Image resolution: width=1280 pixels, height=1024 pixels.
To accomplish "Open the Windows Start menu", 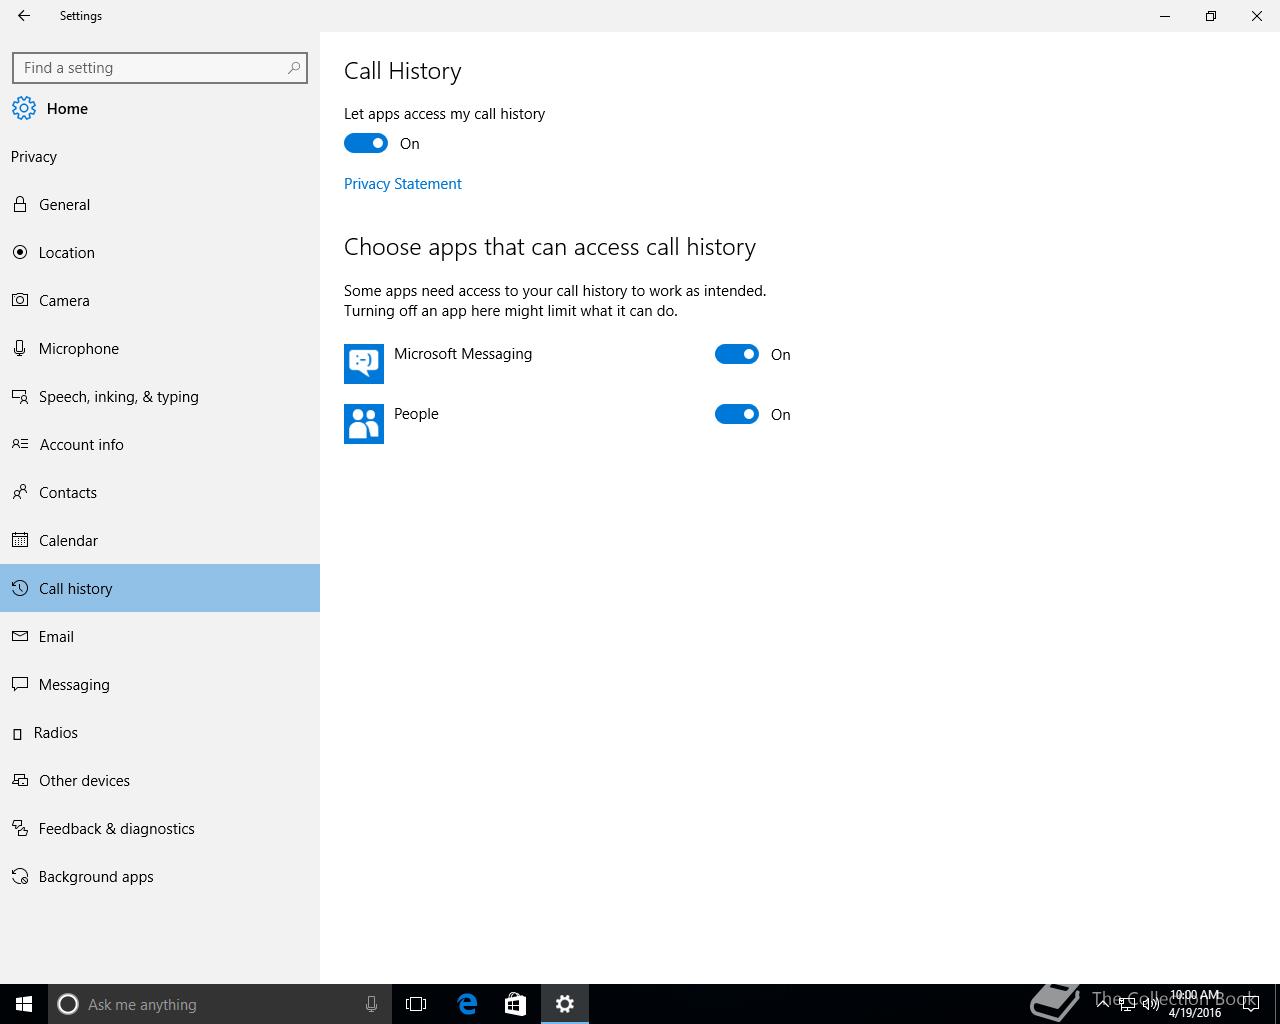I will point(24,1004).
